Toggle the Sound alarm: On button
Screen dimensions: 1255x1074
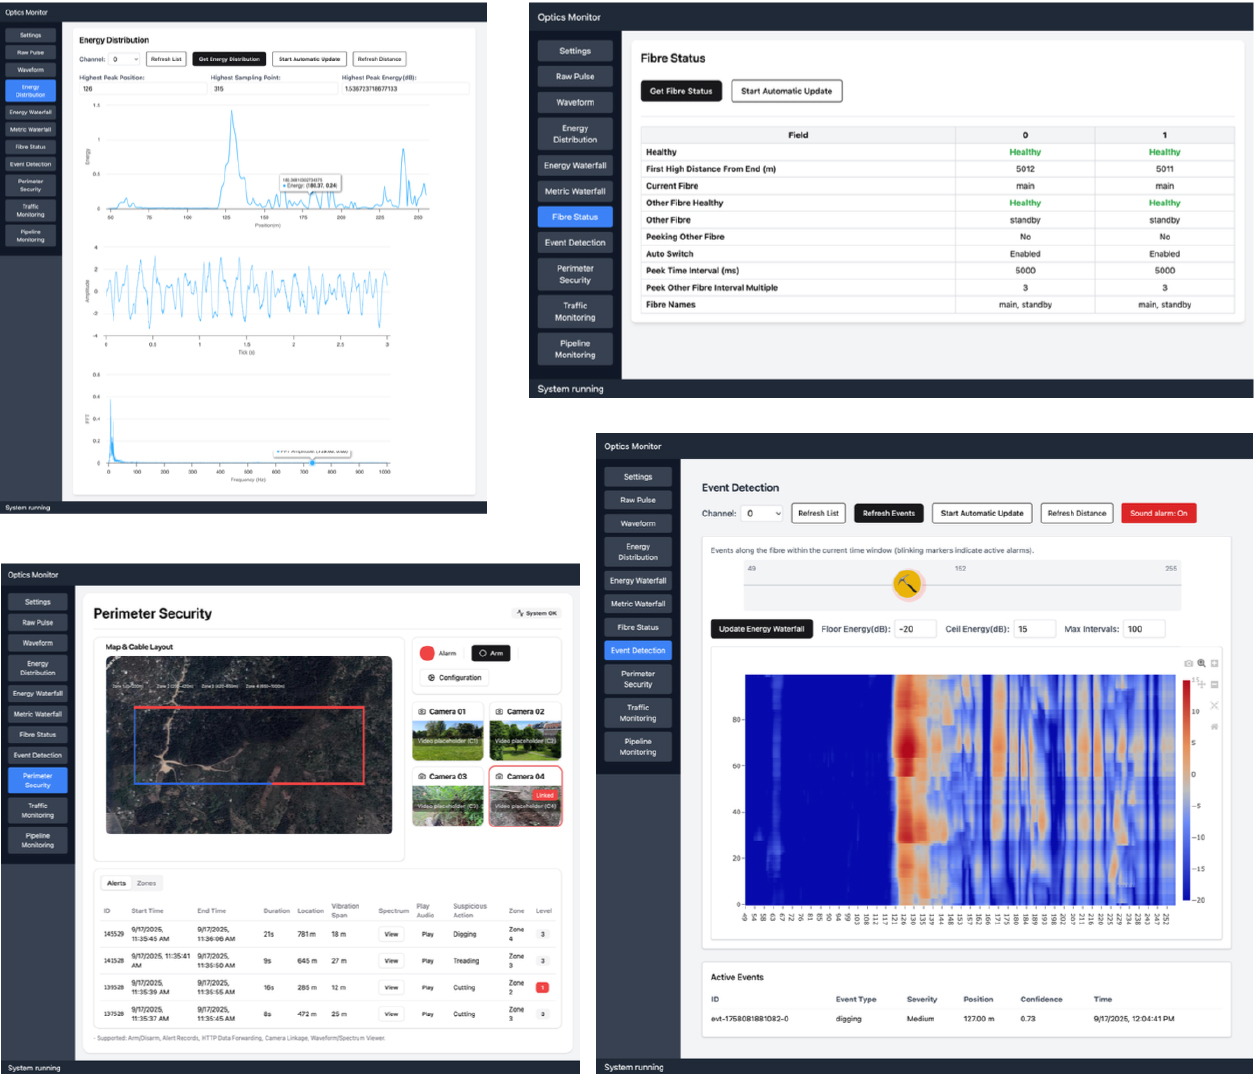(1158, 513)
